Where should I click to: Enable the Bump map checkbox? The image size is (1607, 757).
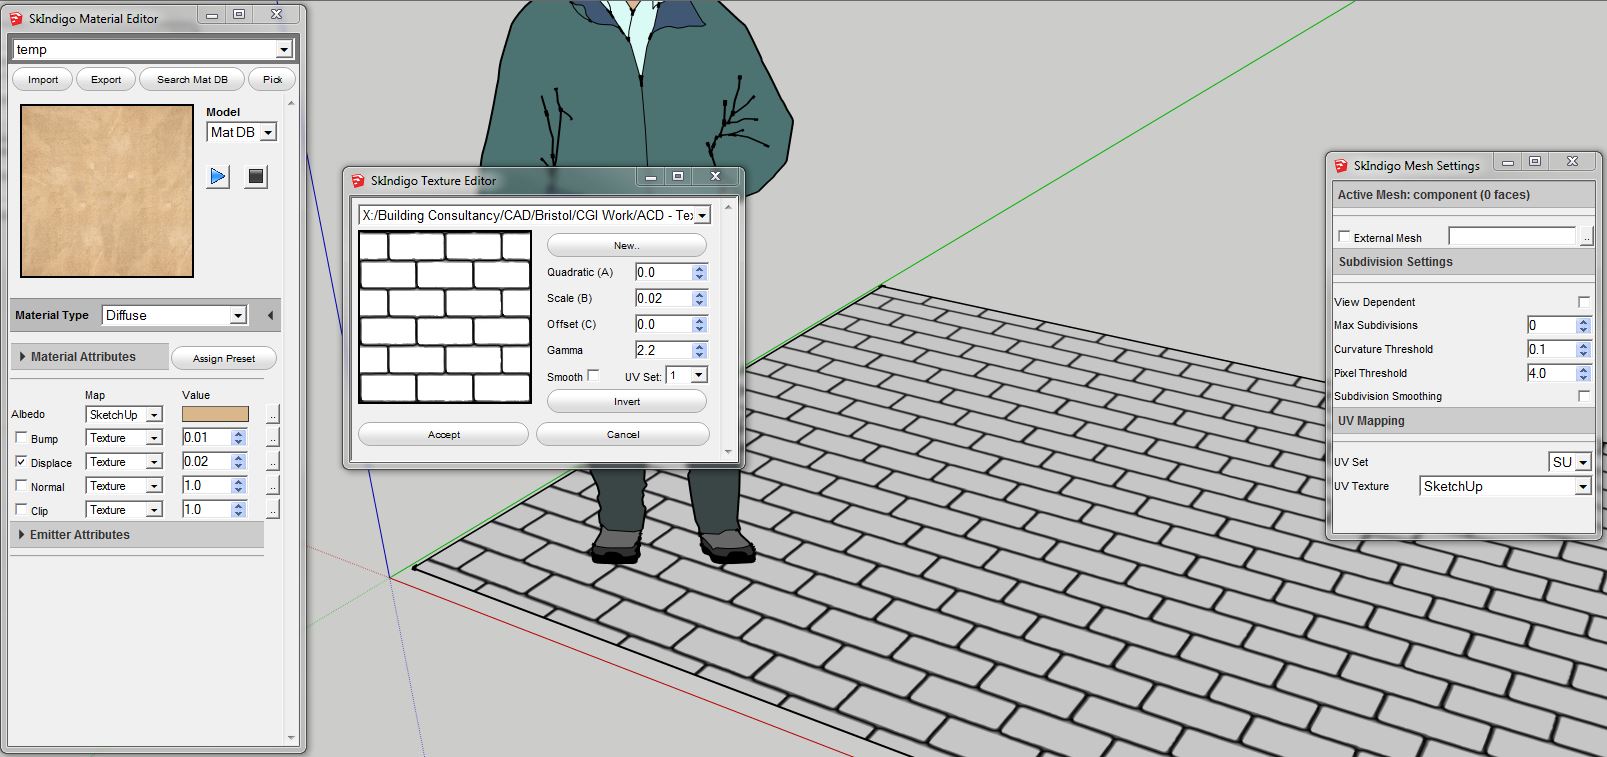tap(22, 438)
